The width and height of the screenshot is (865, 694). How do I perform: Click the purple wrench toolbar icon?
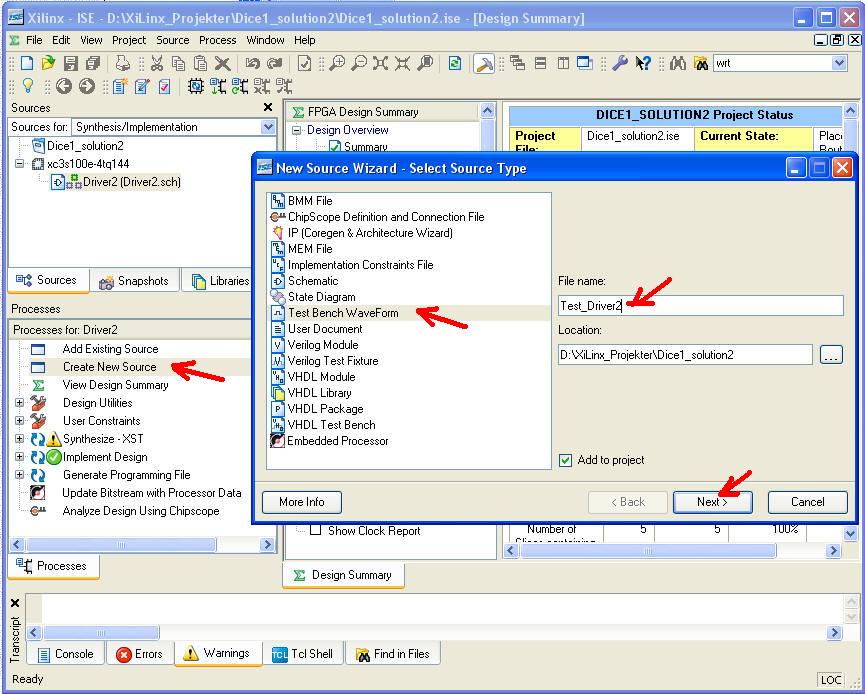(x=620, y=63)
